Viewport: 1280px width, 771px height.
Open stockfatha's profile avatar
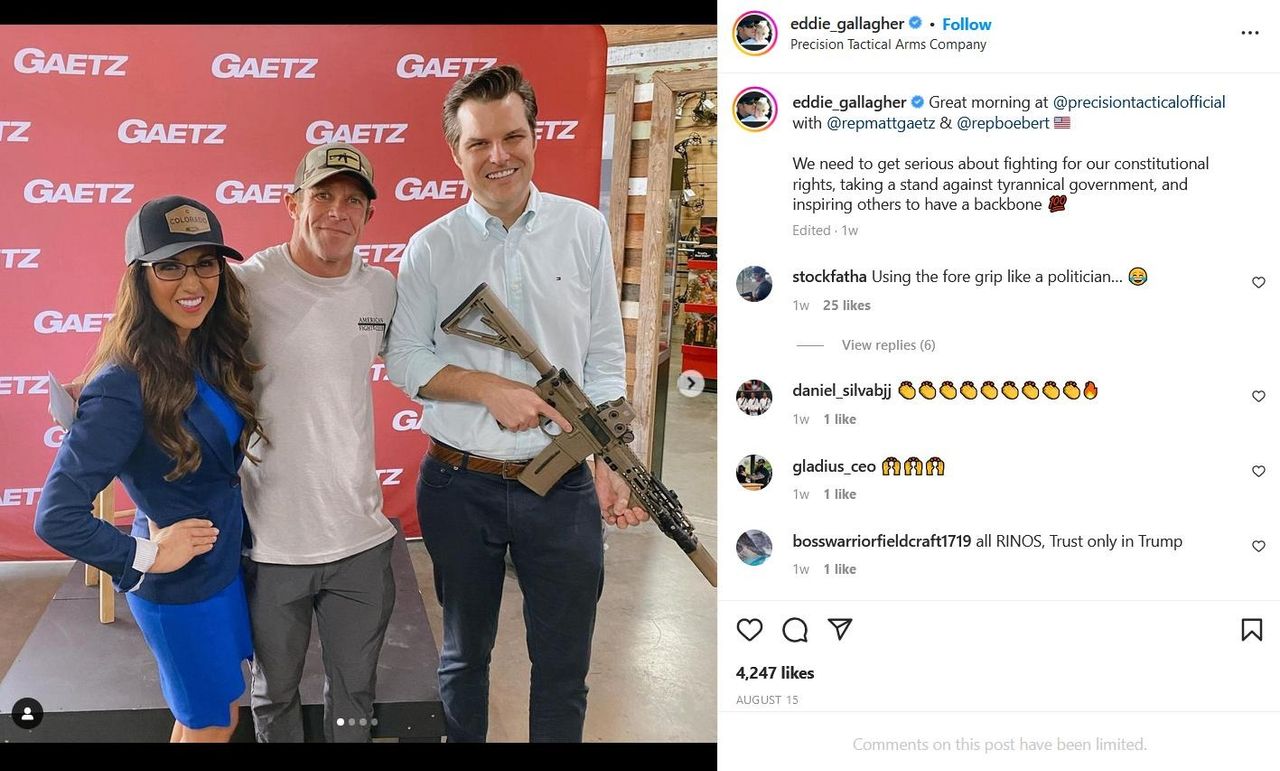click(x=754, y=284)
